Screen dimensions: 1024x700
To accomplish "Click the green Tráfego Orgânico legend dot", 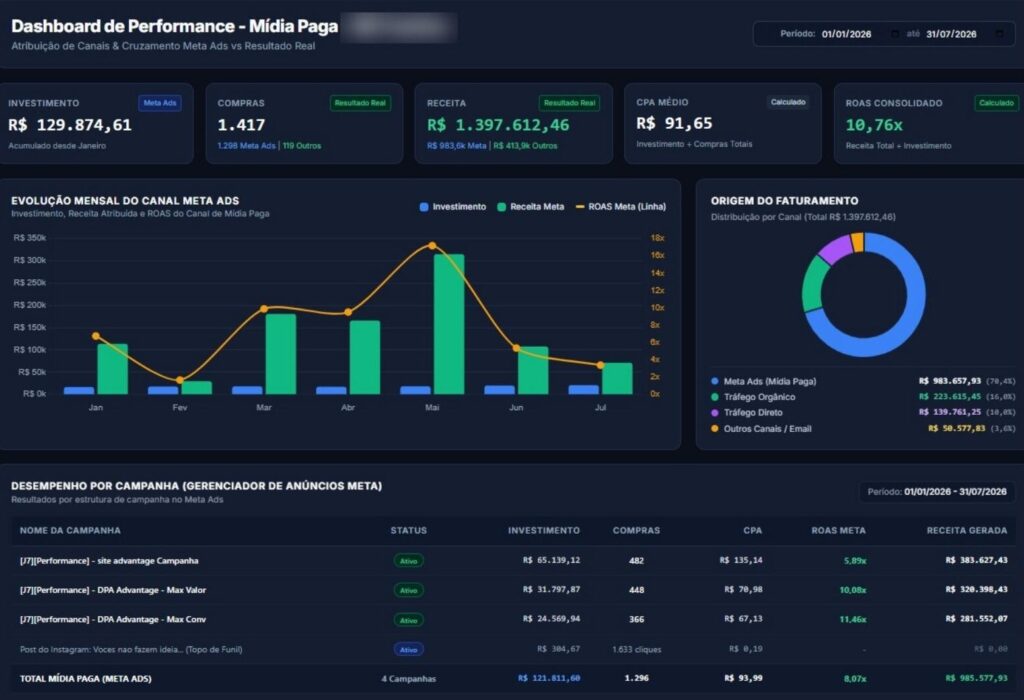I will click(714, 397).
